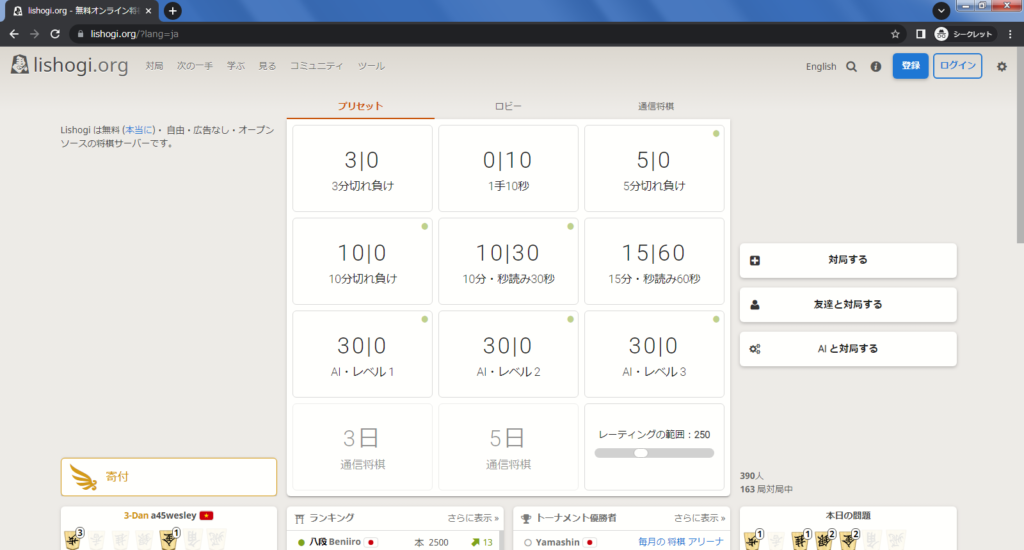The width and height of the screenshot is (1024, 550).
Task: Open the 対局 menu
Action: 154,66
